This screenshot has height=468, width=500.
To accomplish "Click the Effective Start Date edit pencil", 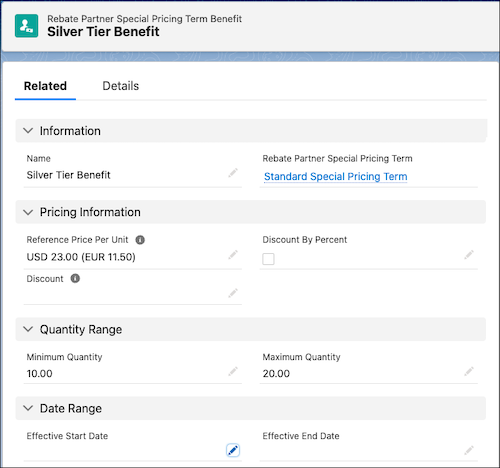I will pos(233,450).
